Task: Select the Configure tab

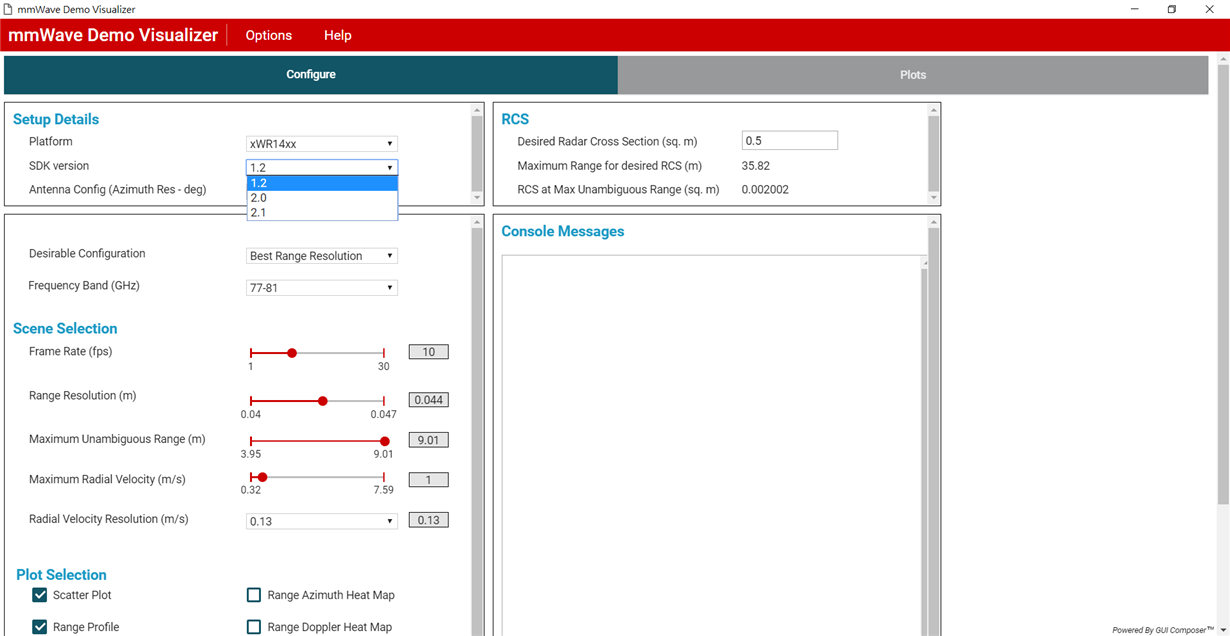Action: (x=311, y=75)
